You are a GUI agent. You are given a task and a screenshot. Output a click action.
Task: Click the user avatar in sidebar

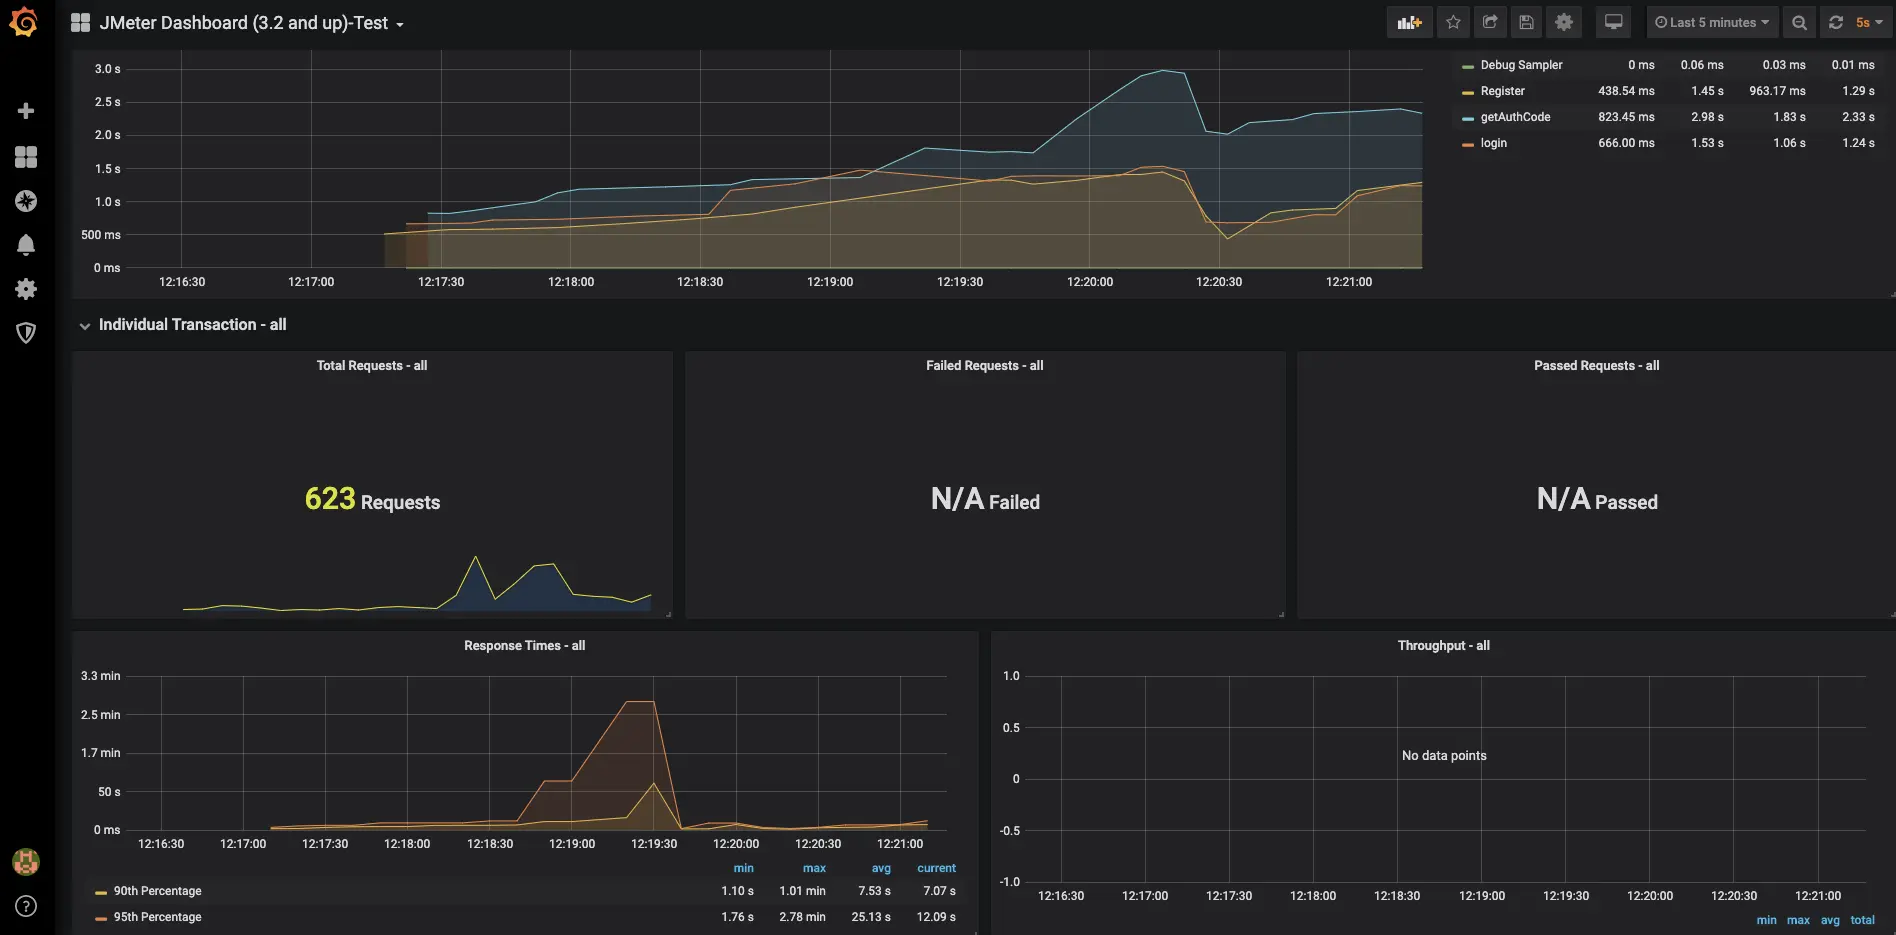(26, 861)
